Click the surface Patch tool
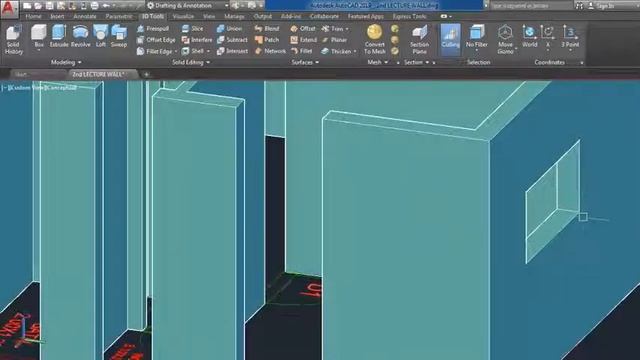Viewport: 640px width, 360px height. point(267,40)
